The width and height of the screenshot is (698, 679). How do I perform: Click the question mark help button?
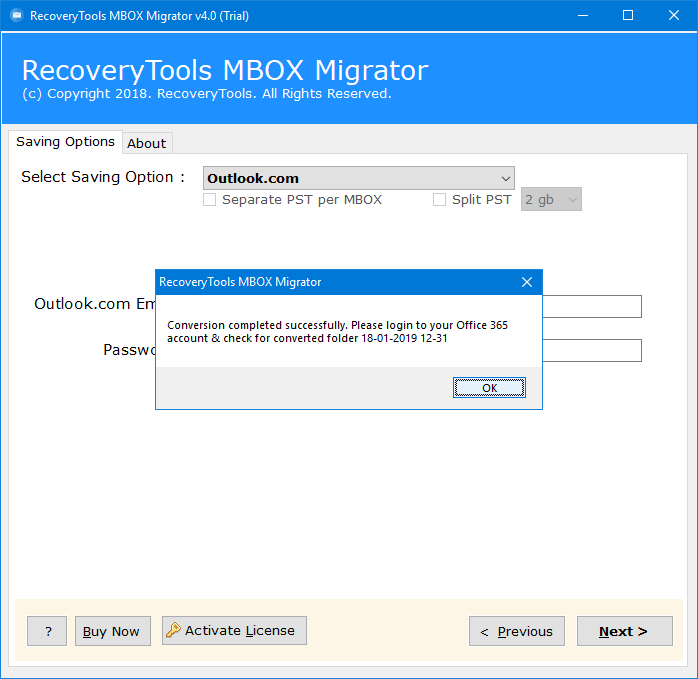coord(47,631)
